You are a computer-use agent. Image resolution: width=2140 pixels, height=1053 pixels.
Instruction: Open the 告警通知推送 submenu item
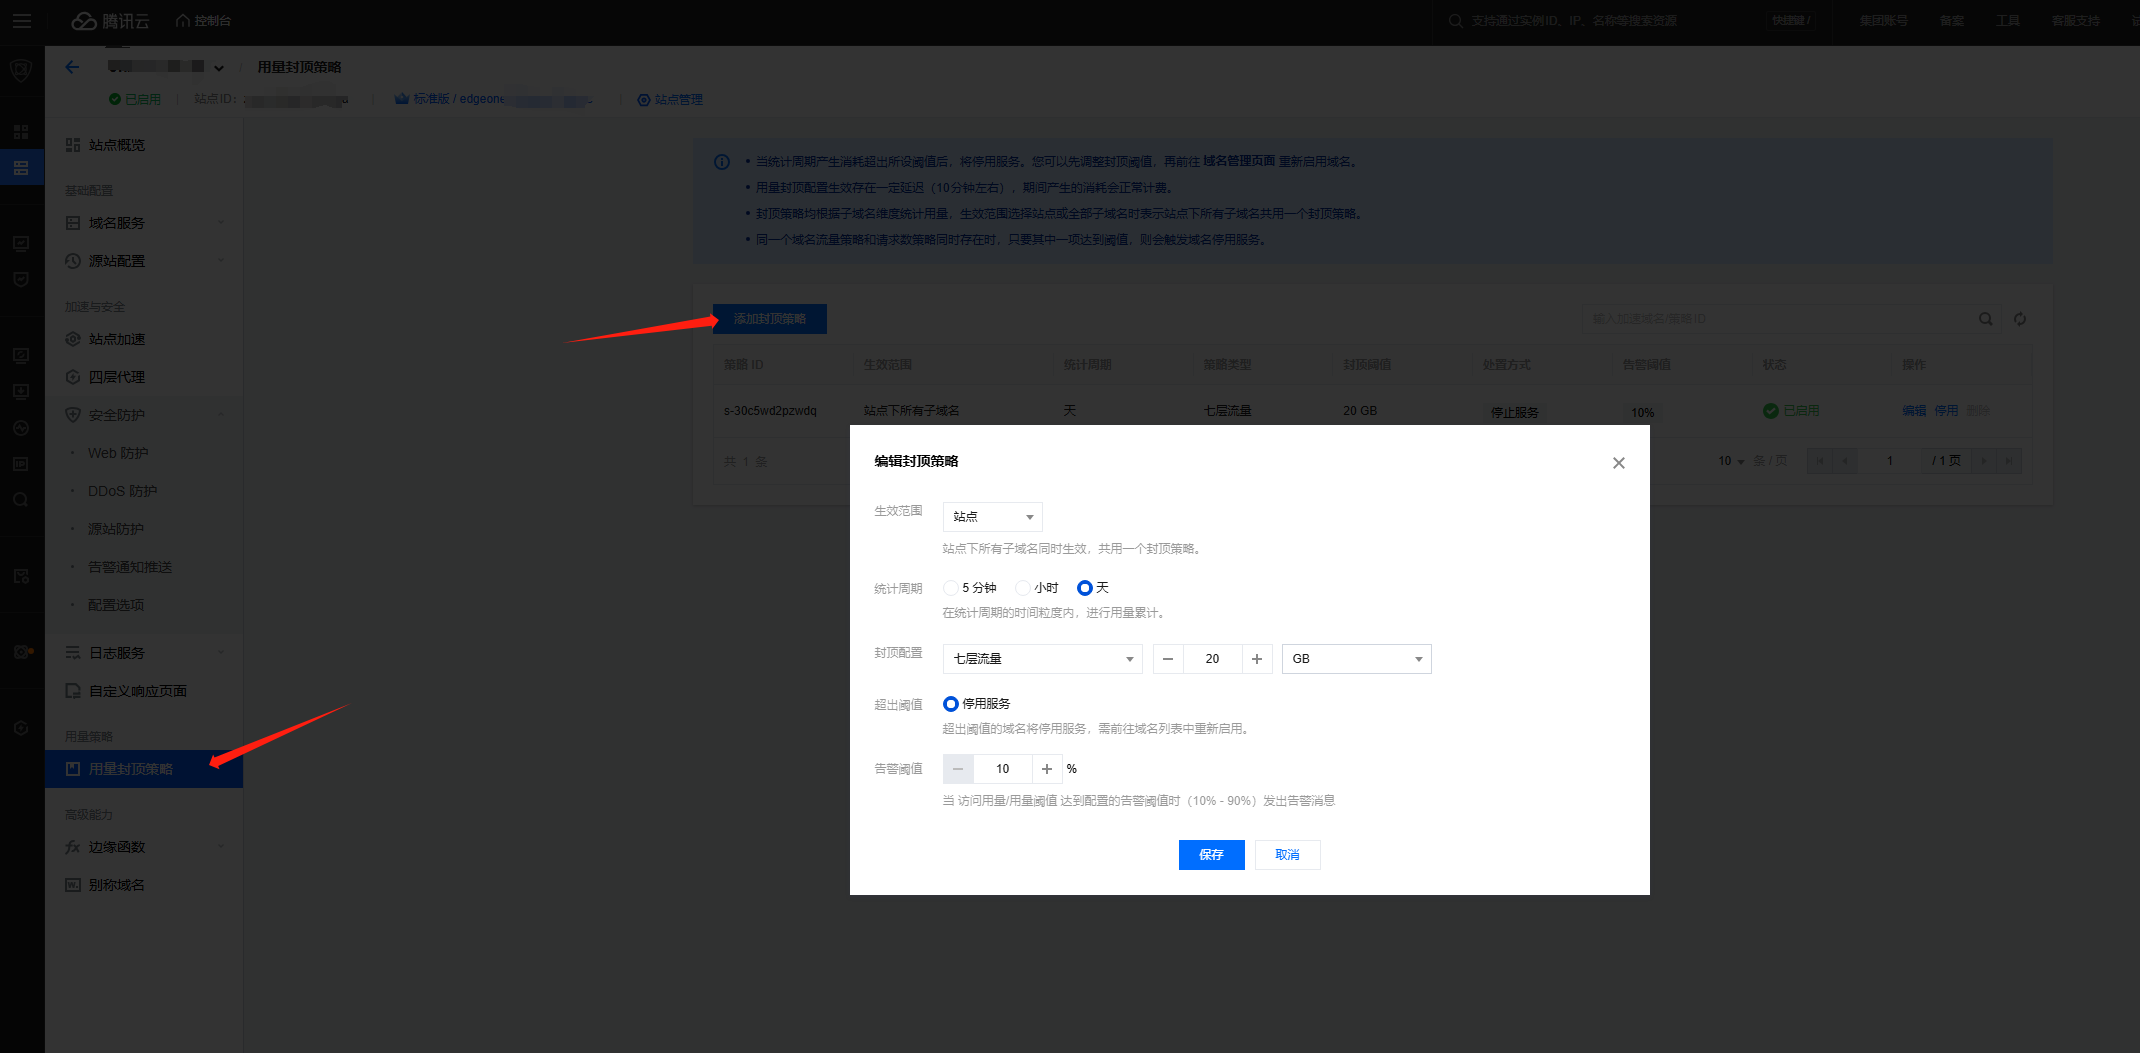coord(130,567)
